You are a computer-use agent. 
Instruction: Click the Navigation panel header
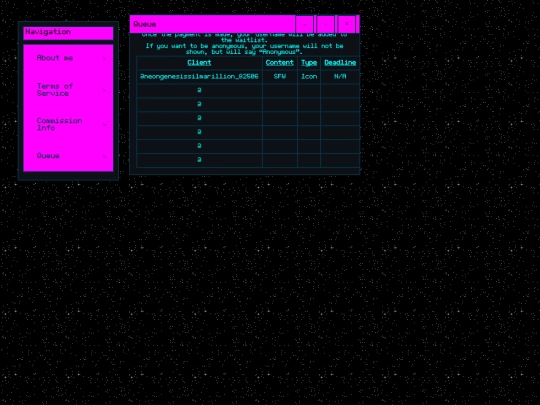coord(68,33)
